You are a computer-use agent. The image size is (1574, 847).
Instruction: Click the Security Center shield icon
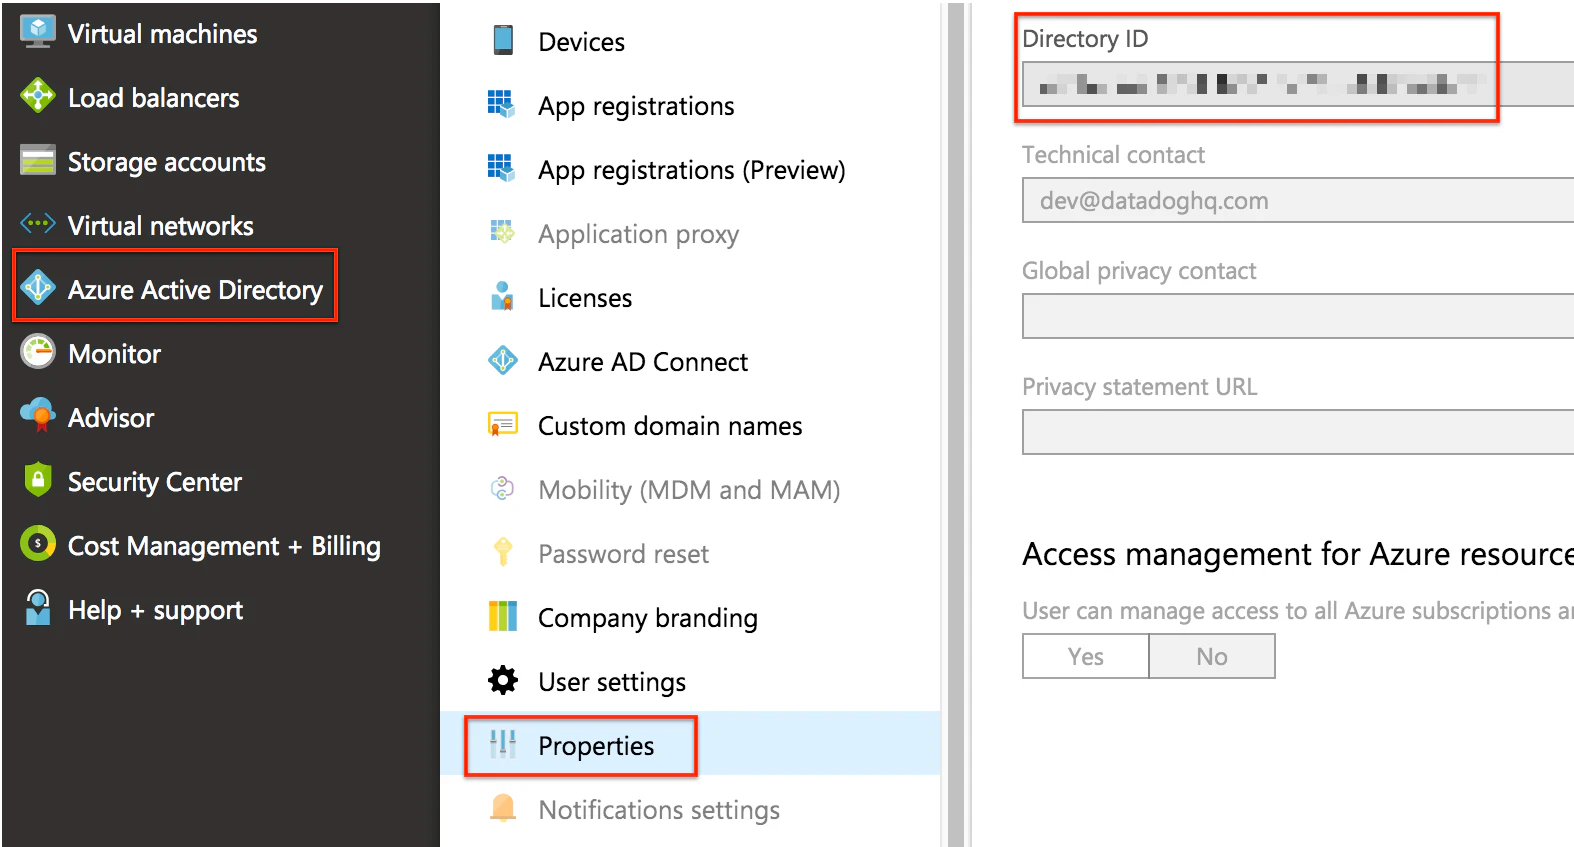[x=38, y=480]
